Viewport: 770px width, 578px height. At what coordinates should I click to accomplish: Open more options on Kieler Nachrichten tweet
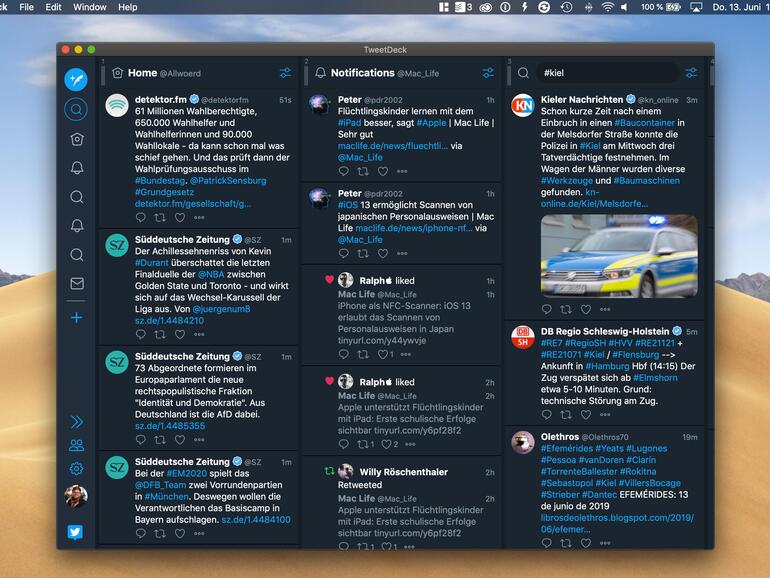pyautogui.click(x=605, y=309)
